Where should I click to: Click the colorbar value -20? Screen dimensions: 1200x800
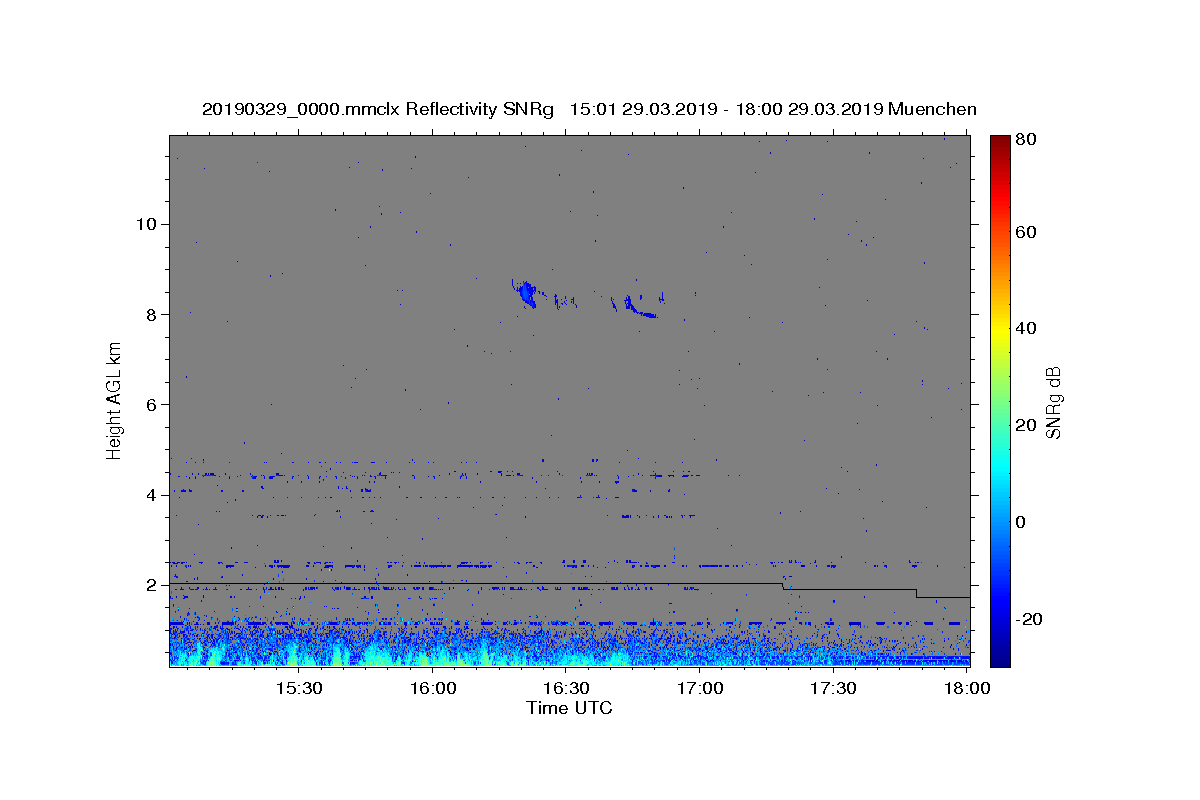click(1030, 619)
